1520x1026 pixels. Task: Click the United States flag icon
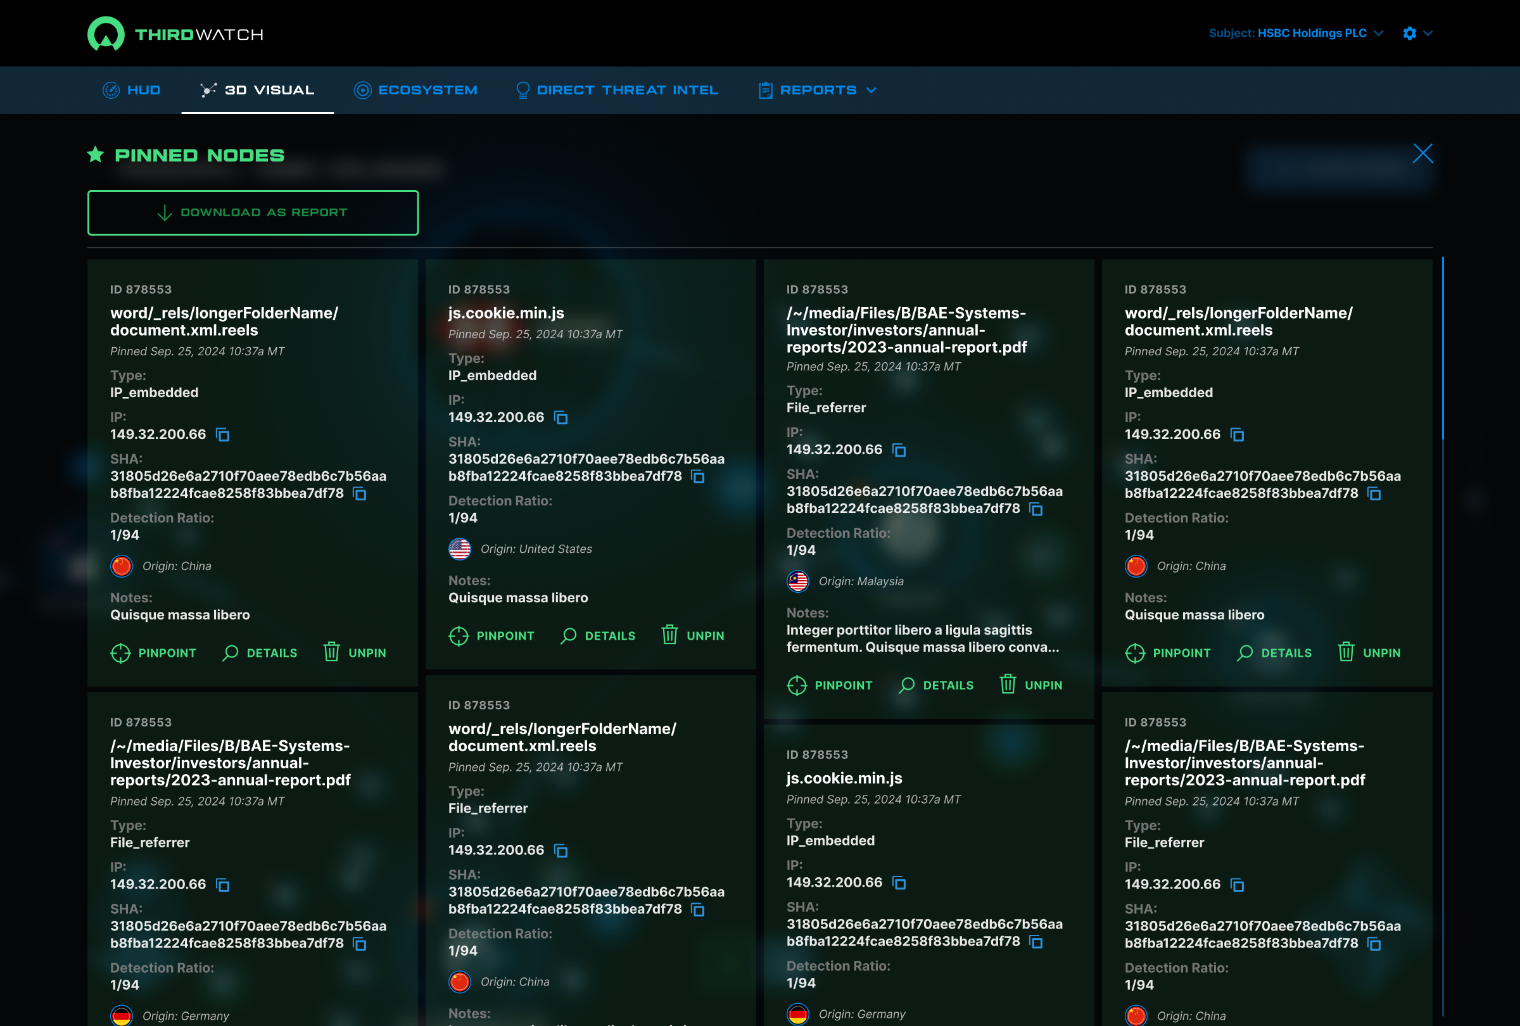(460, 549)
